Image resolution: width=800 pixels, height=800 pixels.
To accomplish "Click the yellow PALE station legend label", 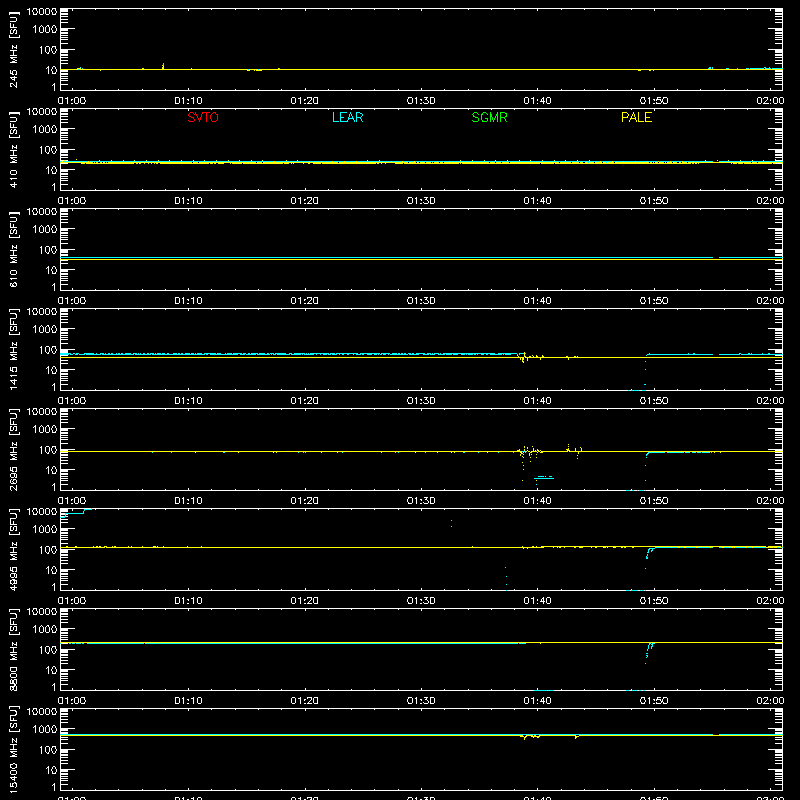I will point(636,117).
